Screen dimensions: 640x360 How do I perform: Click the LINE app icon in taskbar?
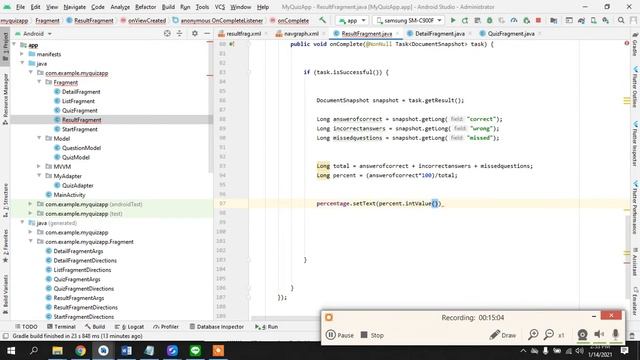[x=195, y=351]
